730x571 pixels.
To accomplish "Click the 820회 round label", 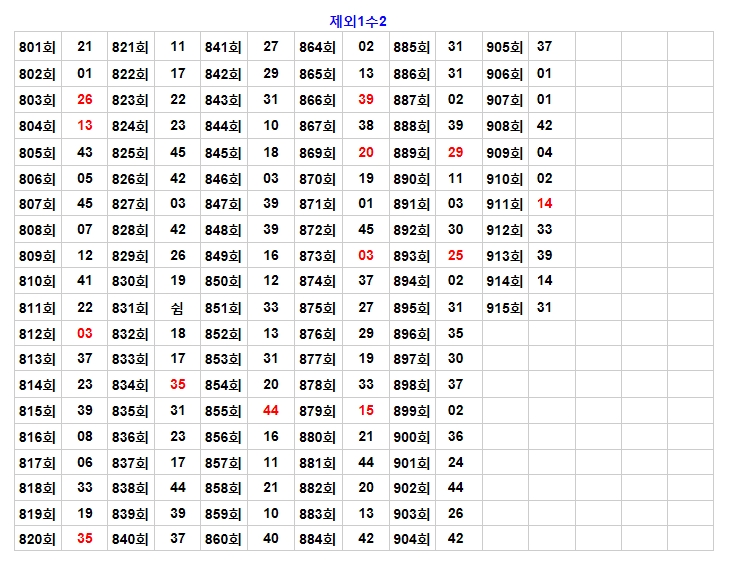I will tap(37, 538).
